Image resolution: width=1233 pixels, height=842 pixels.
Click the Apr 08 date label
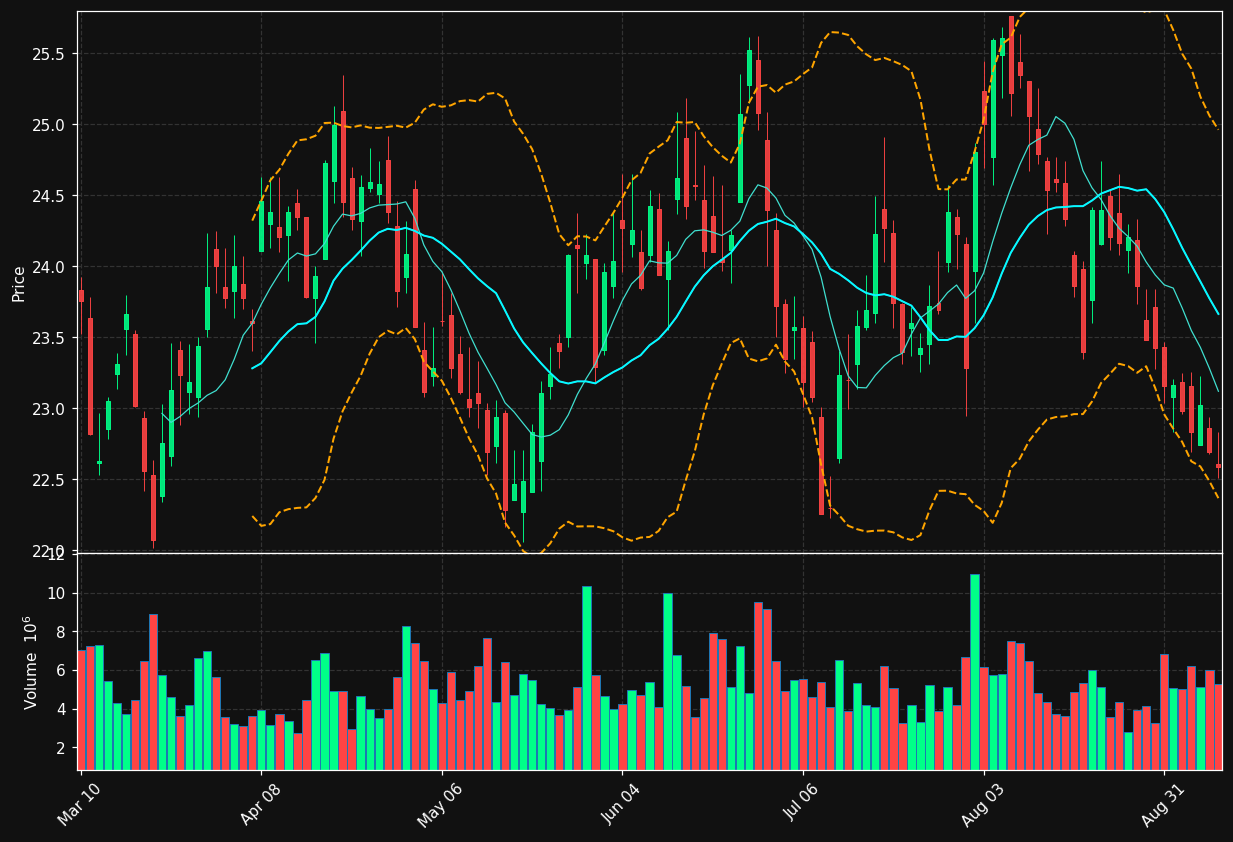pos(261,804)
